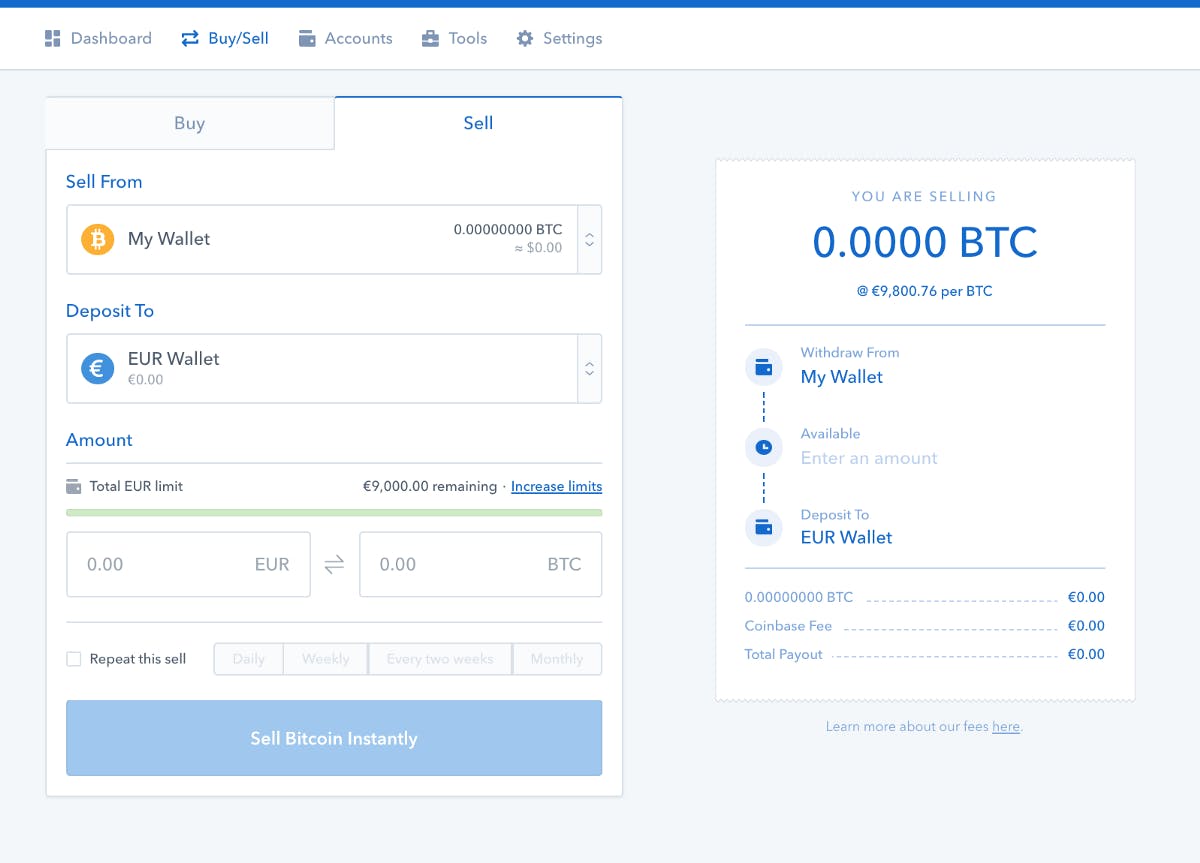This screenshot has height=863, width=1200.
Task: Swap the EUR and BTC conversion direction
Action: click(x=334, y=564)
